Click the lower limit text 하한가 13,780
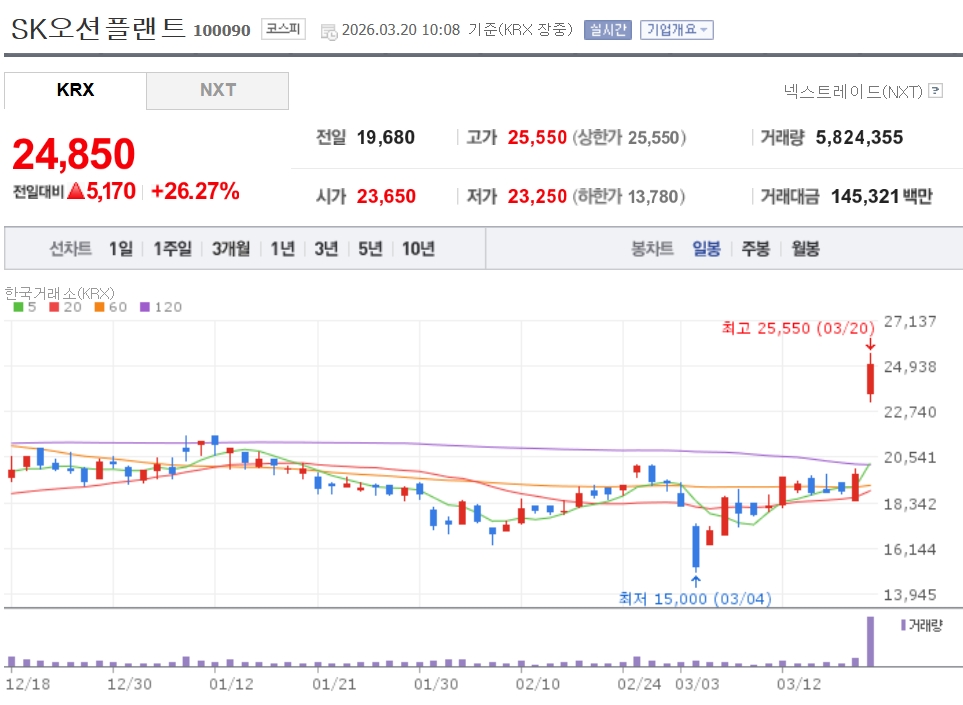Image resolution: width=963 pixels, height=705 pixels. pyautogui.click(x=628, y=196)
